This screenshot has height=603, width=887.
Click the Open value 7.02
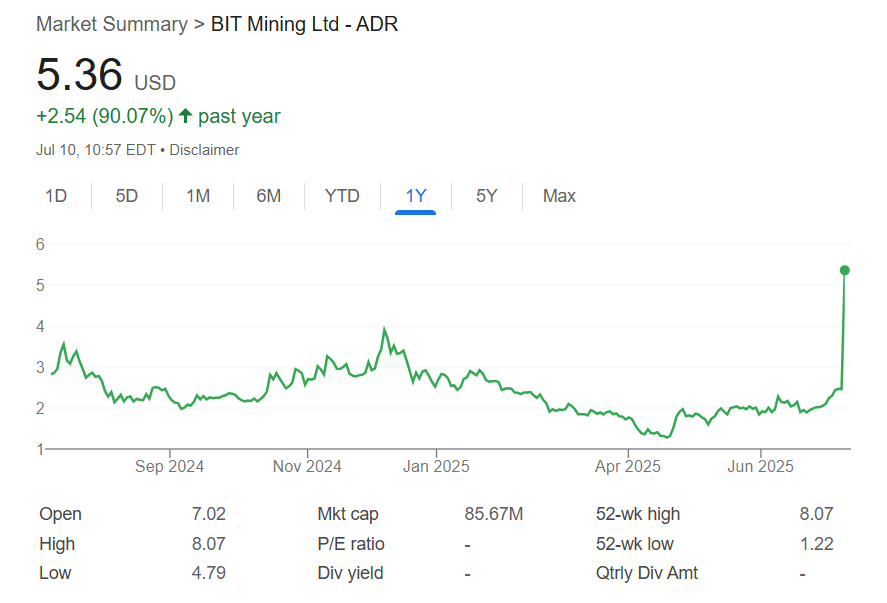(209, 514)
